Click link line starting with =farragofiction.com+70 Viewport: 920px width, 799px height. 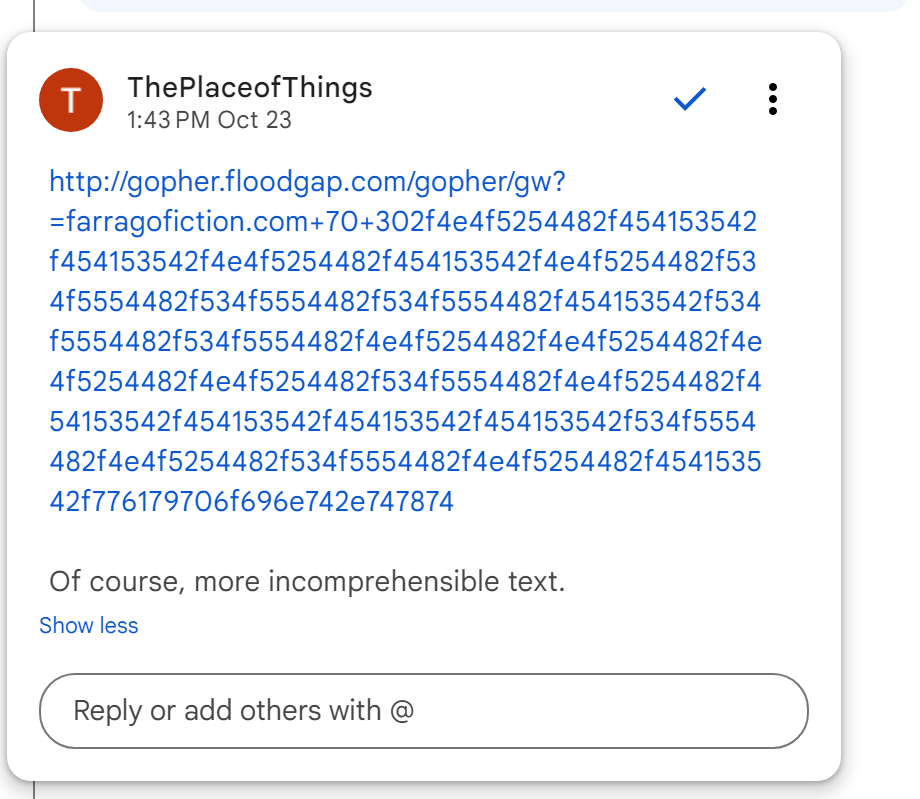[403, 222]
